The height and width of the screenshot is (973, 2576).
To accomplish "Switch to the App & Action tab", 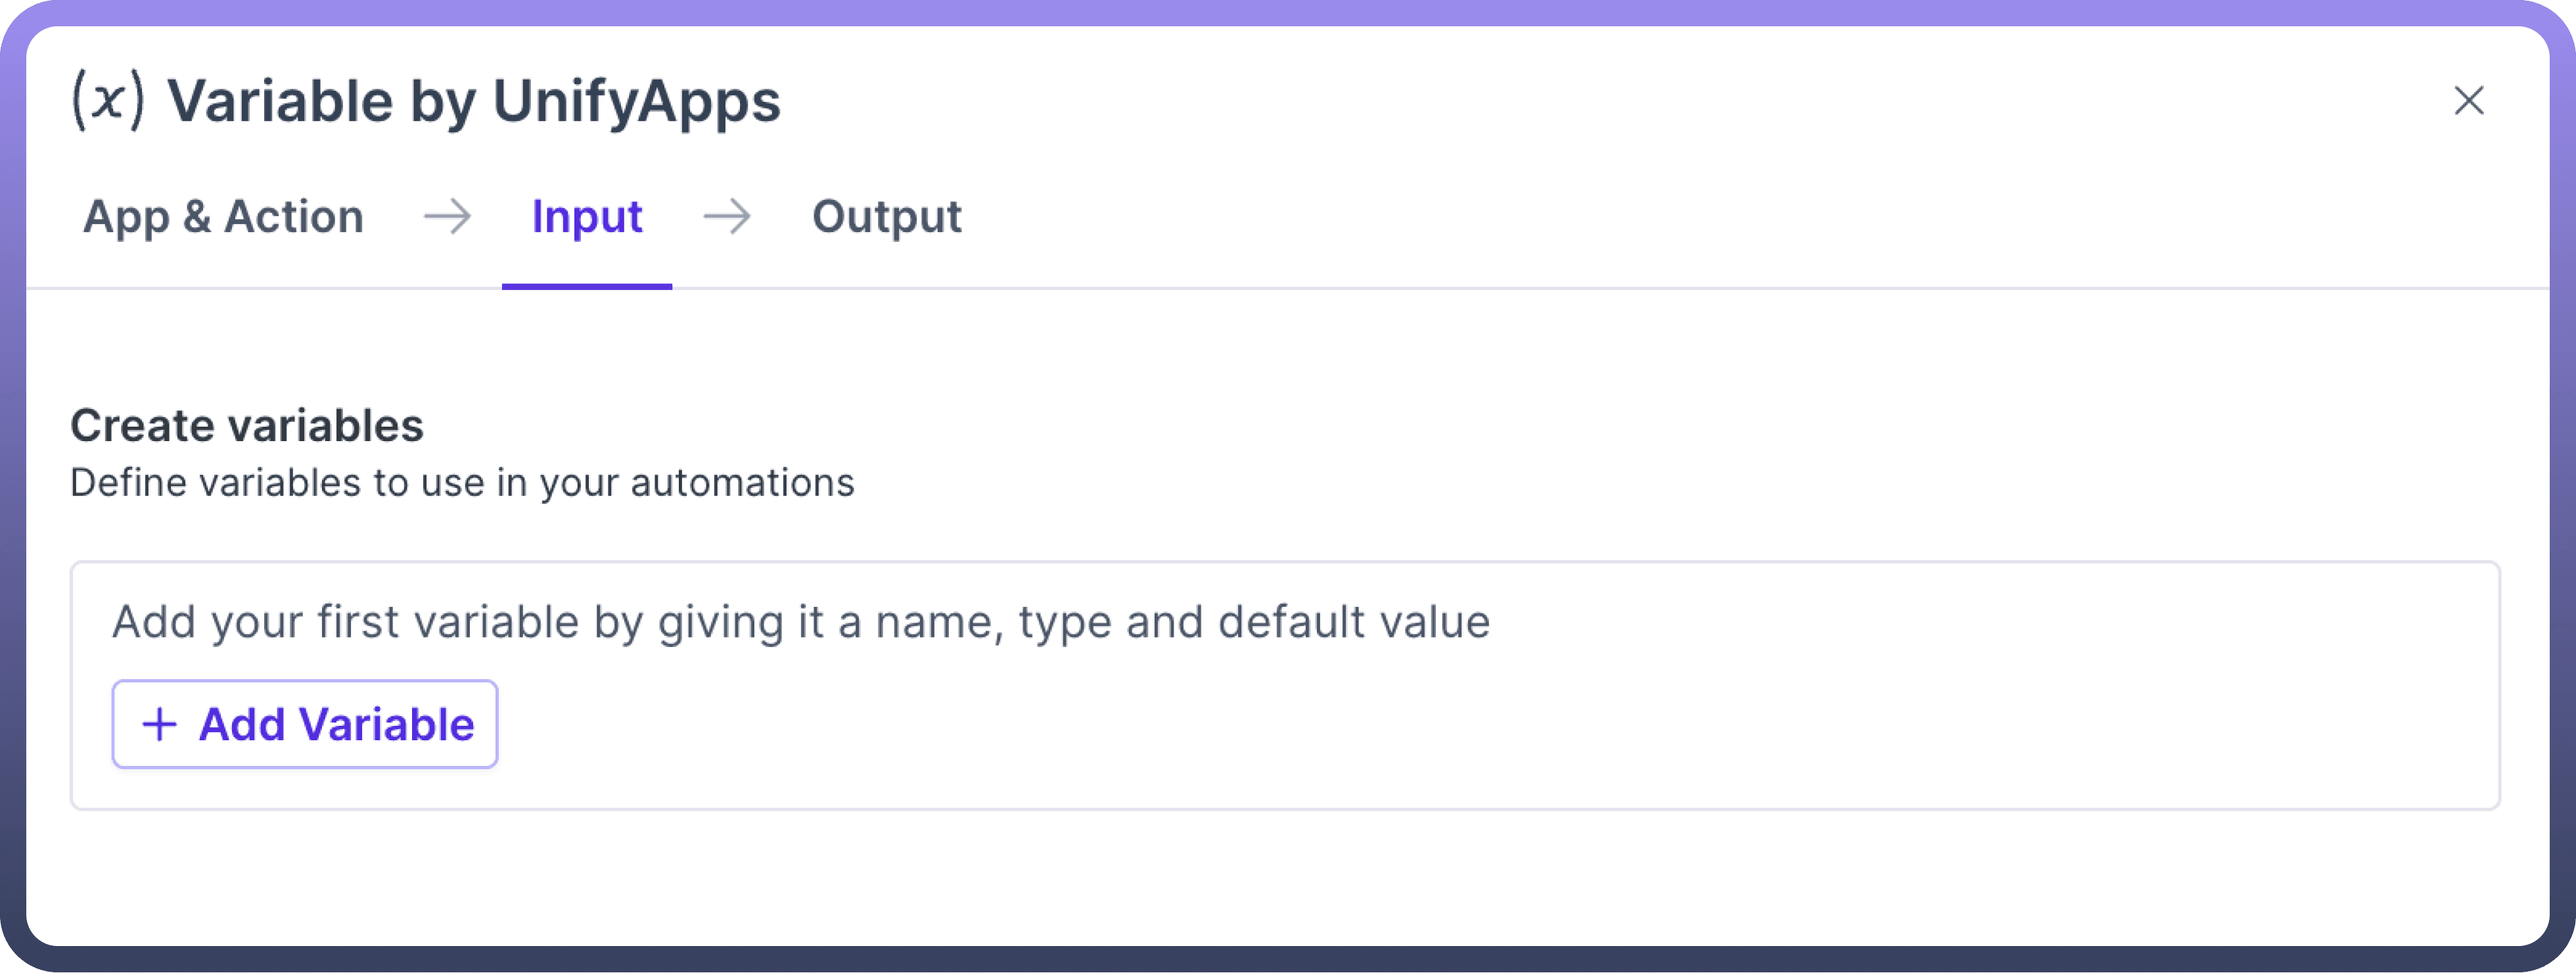I will pos(223,216).
